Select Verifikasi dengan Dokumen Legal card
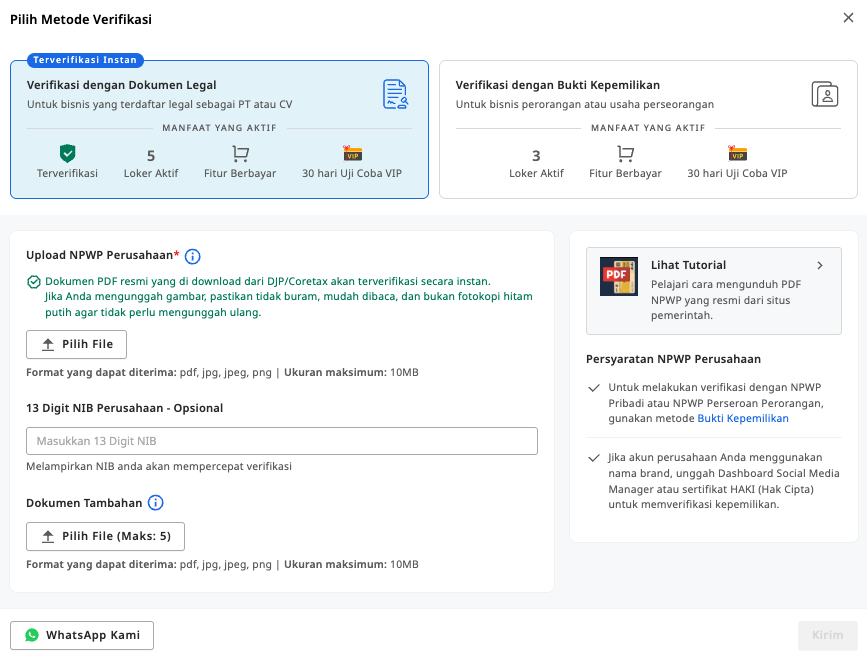This screenshot has height=658, width=867. 220,129
